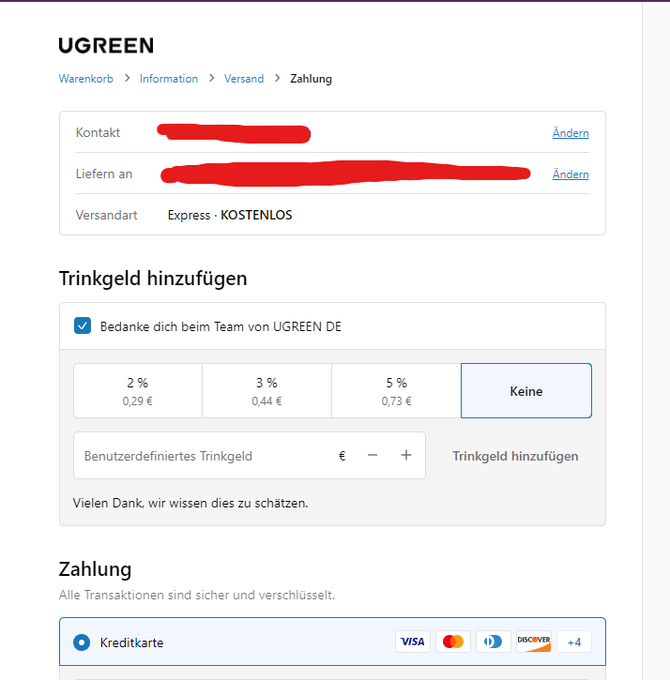Click Ändern next to Kontakt
670x680 pixels.
coord(570,133)
